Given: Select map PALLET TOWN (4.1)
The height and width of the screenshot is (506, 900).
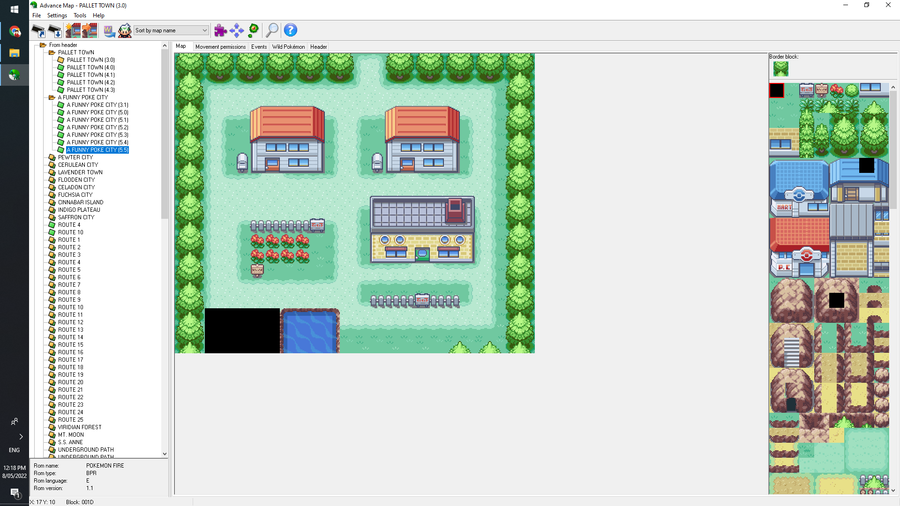Looking at the screenshot, I should (91, 75).
